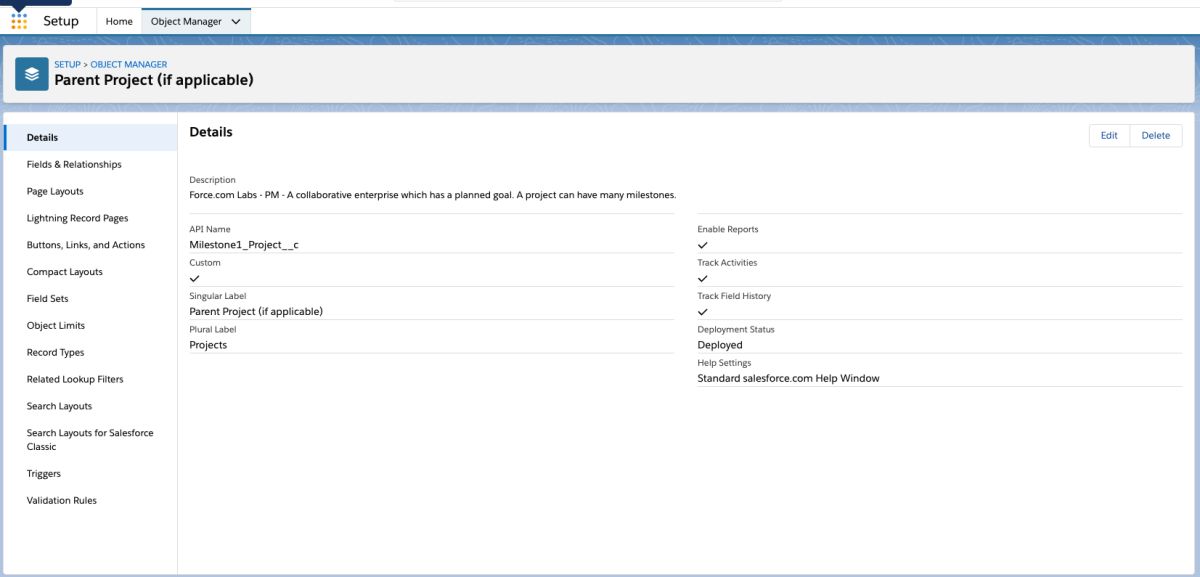
Task: Click the API name Milestone1_Project__c
Action: tap(244, 245)
